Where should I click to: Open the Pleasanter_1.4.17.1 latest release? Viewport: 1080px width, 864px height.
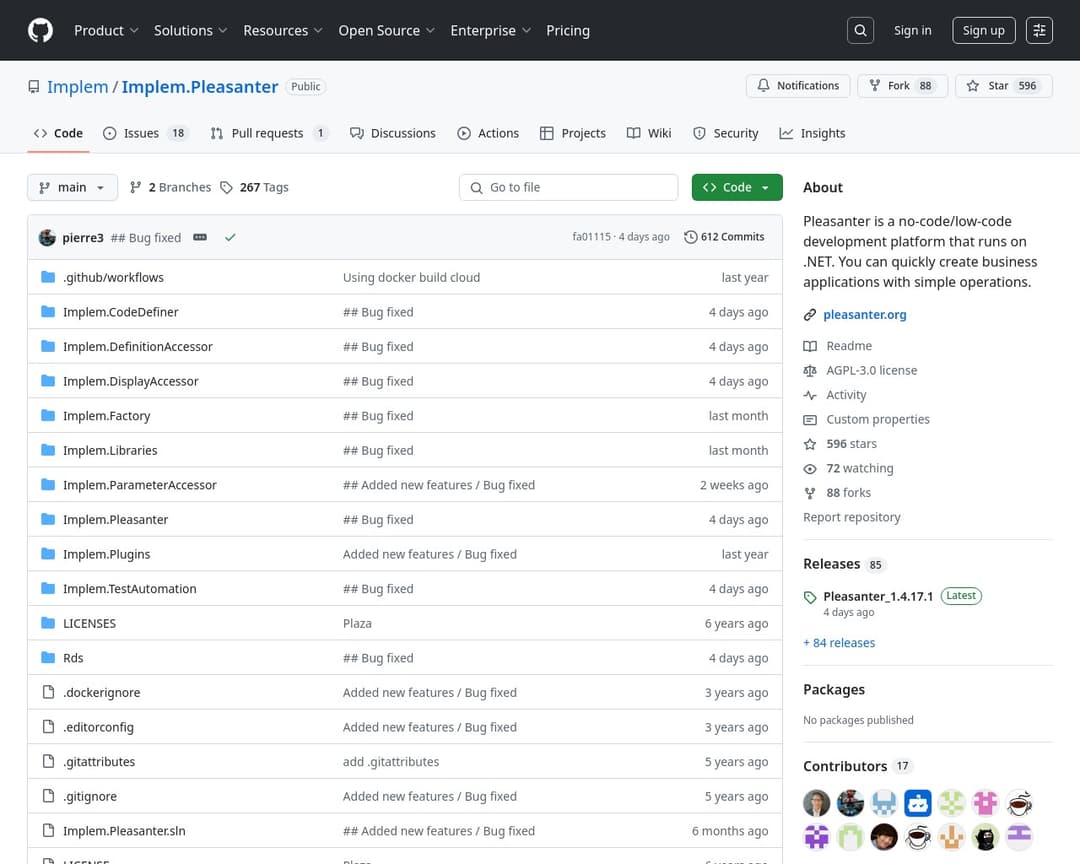[x=878, y=596]
